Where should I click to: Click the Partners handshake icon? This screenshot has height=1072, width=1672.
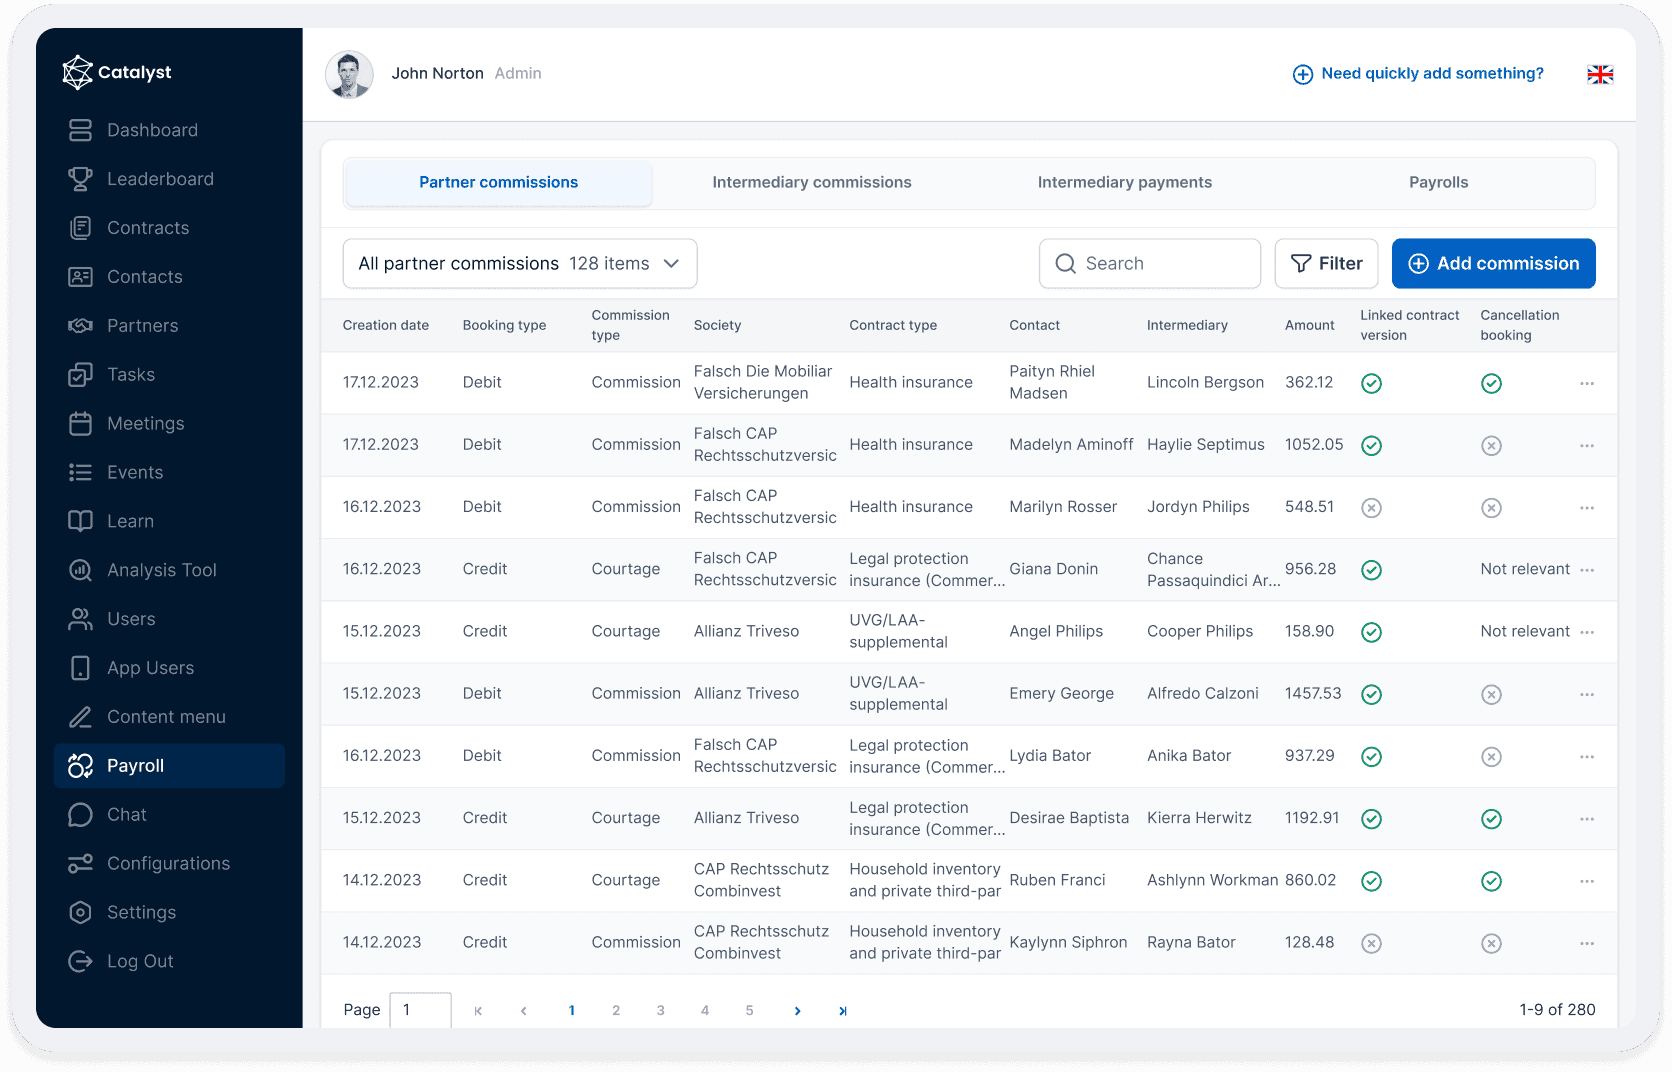80,326
